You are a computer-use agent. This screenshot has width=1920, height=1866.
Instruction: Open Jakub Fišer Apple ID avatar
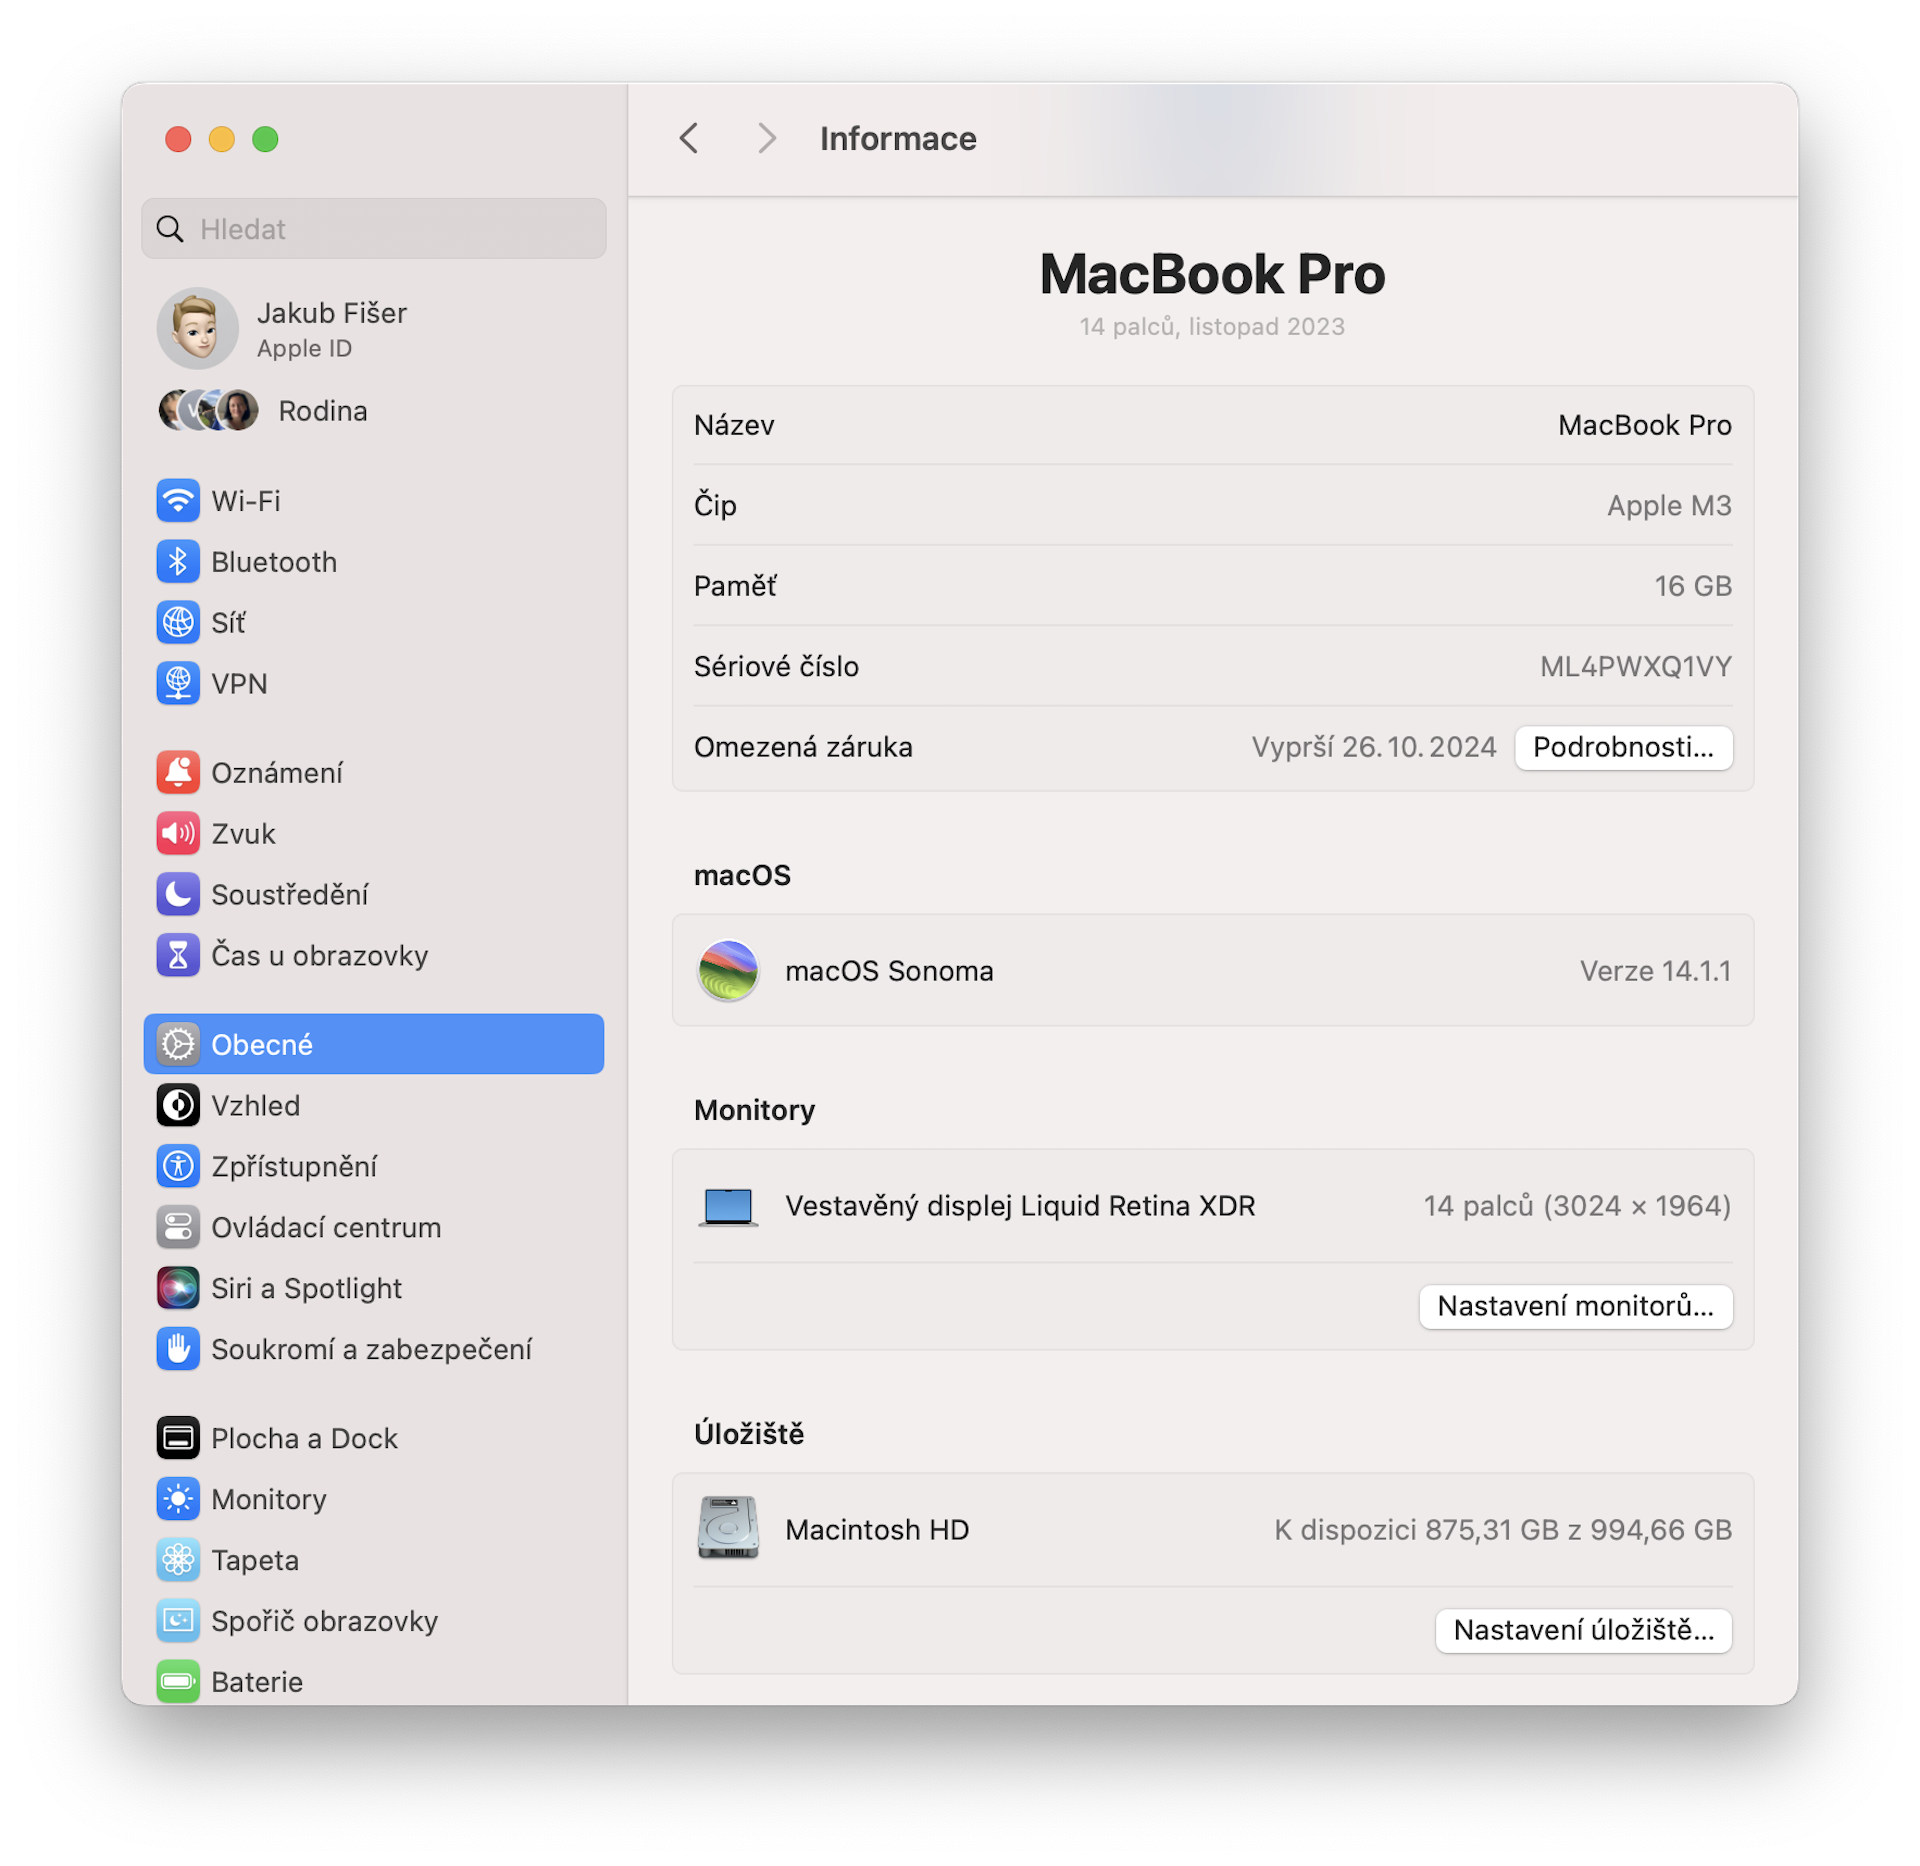198,328
